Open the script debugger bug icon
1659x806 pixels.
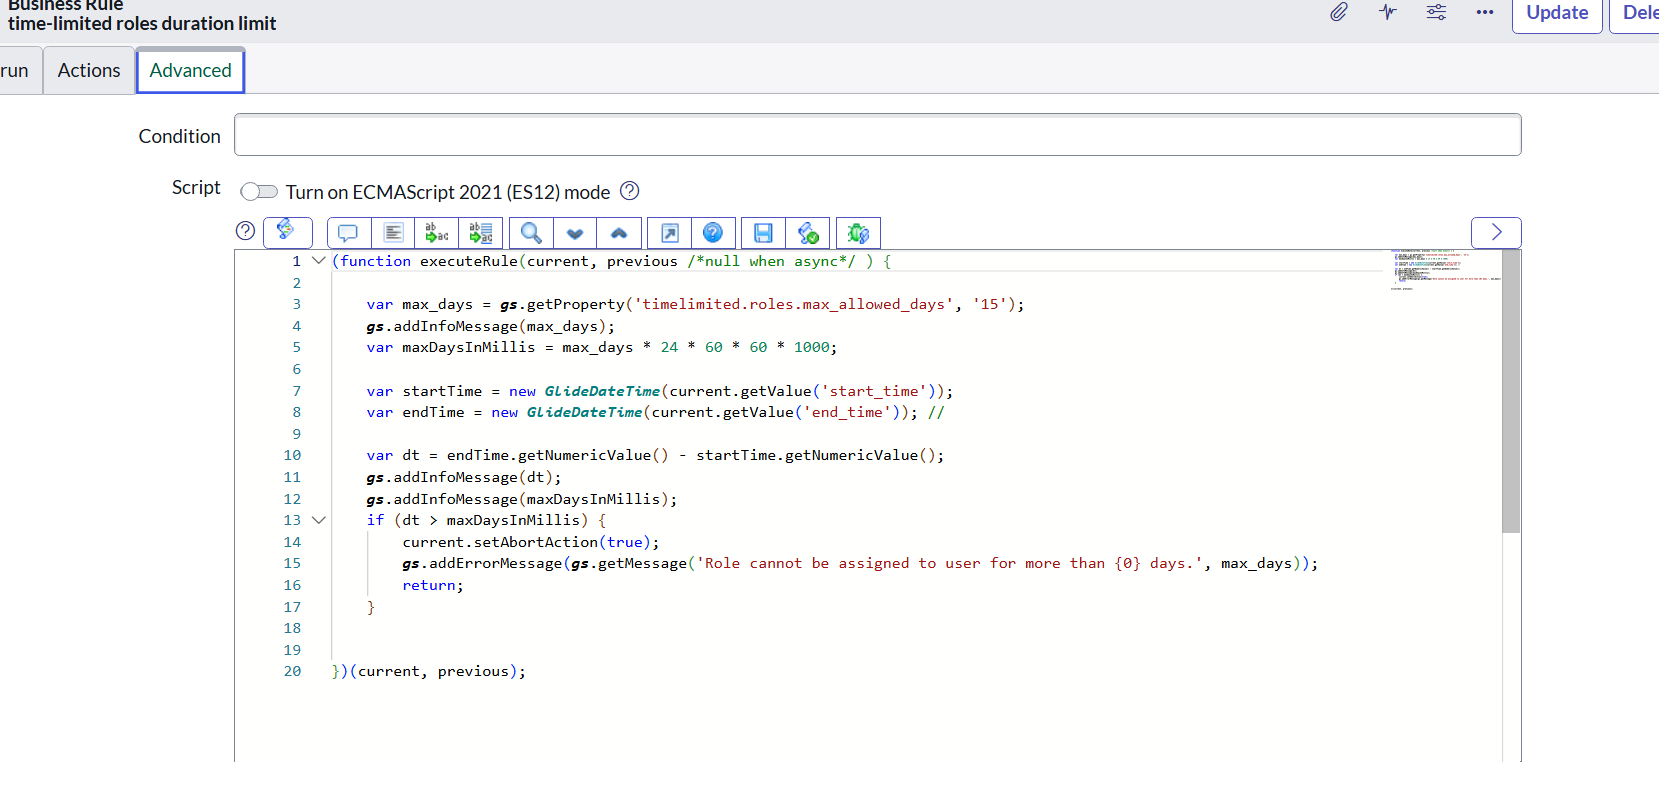pos(858,233)
